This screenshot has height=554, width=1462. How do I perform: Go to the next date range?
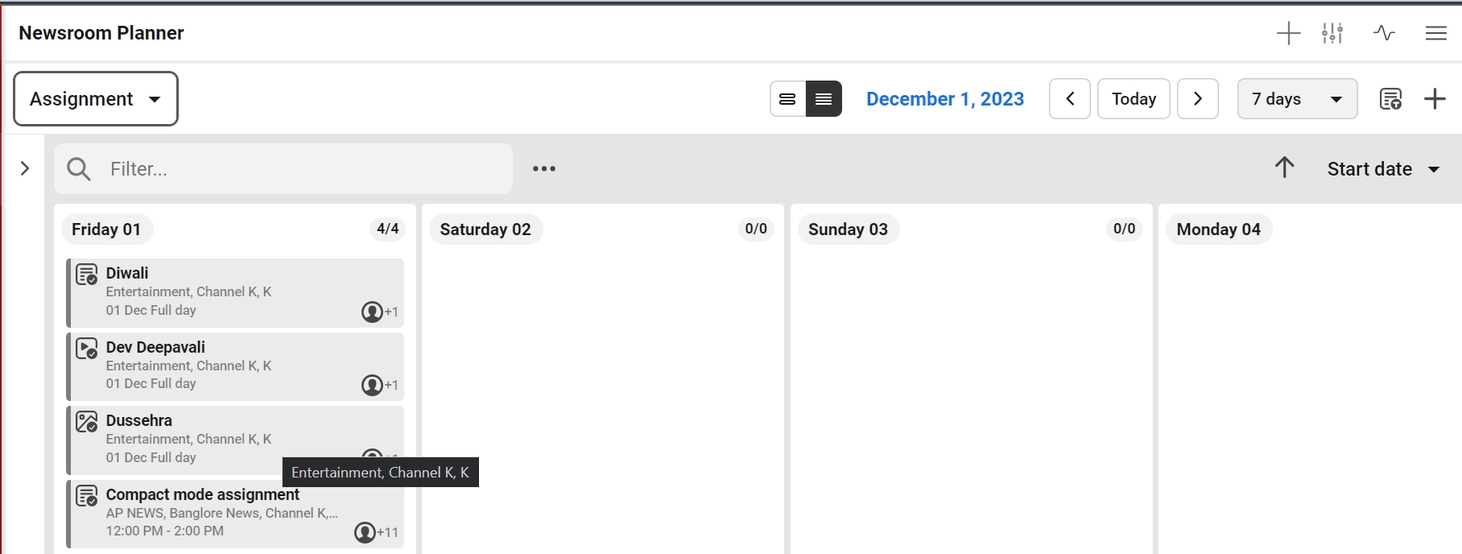click(x=1198, y=99)
